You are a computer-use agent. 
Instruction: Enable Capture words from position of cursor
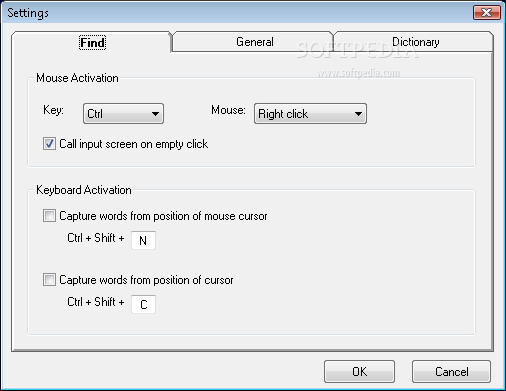tap(49, 279)
